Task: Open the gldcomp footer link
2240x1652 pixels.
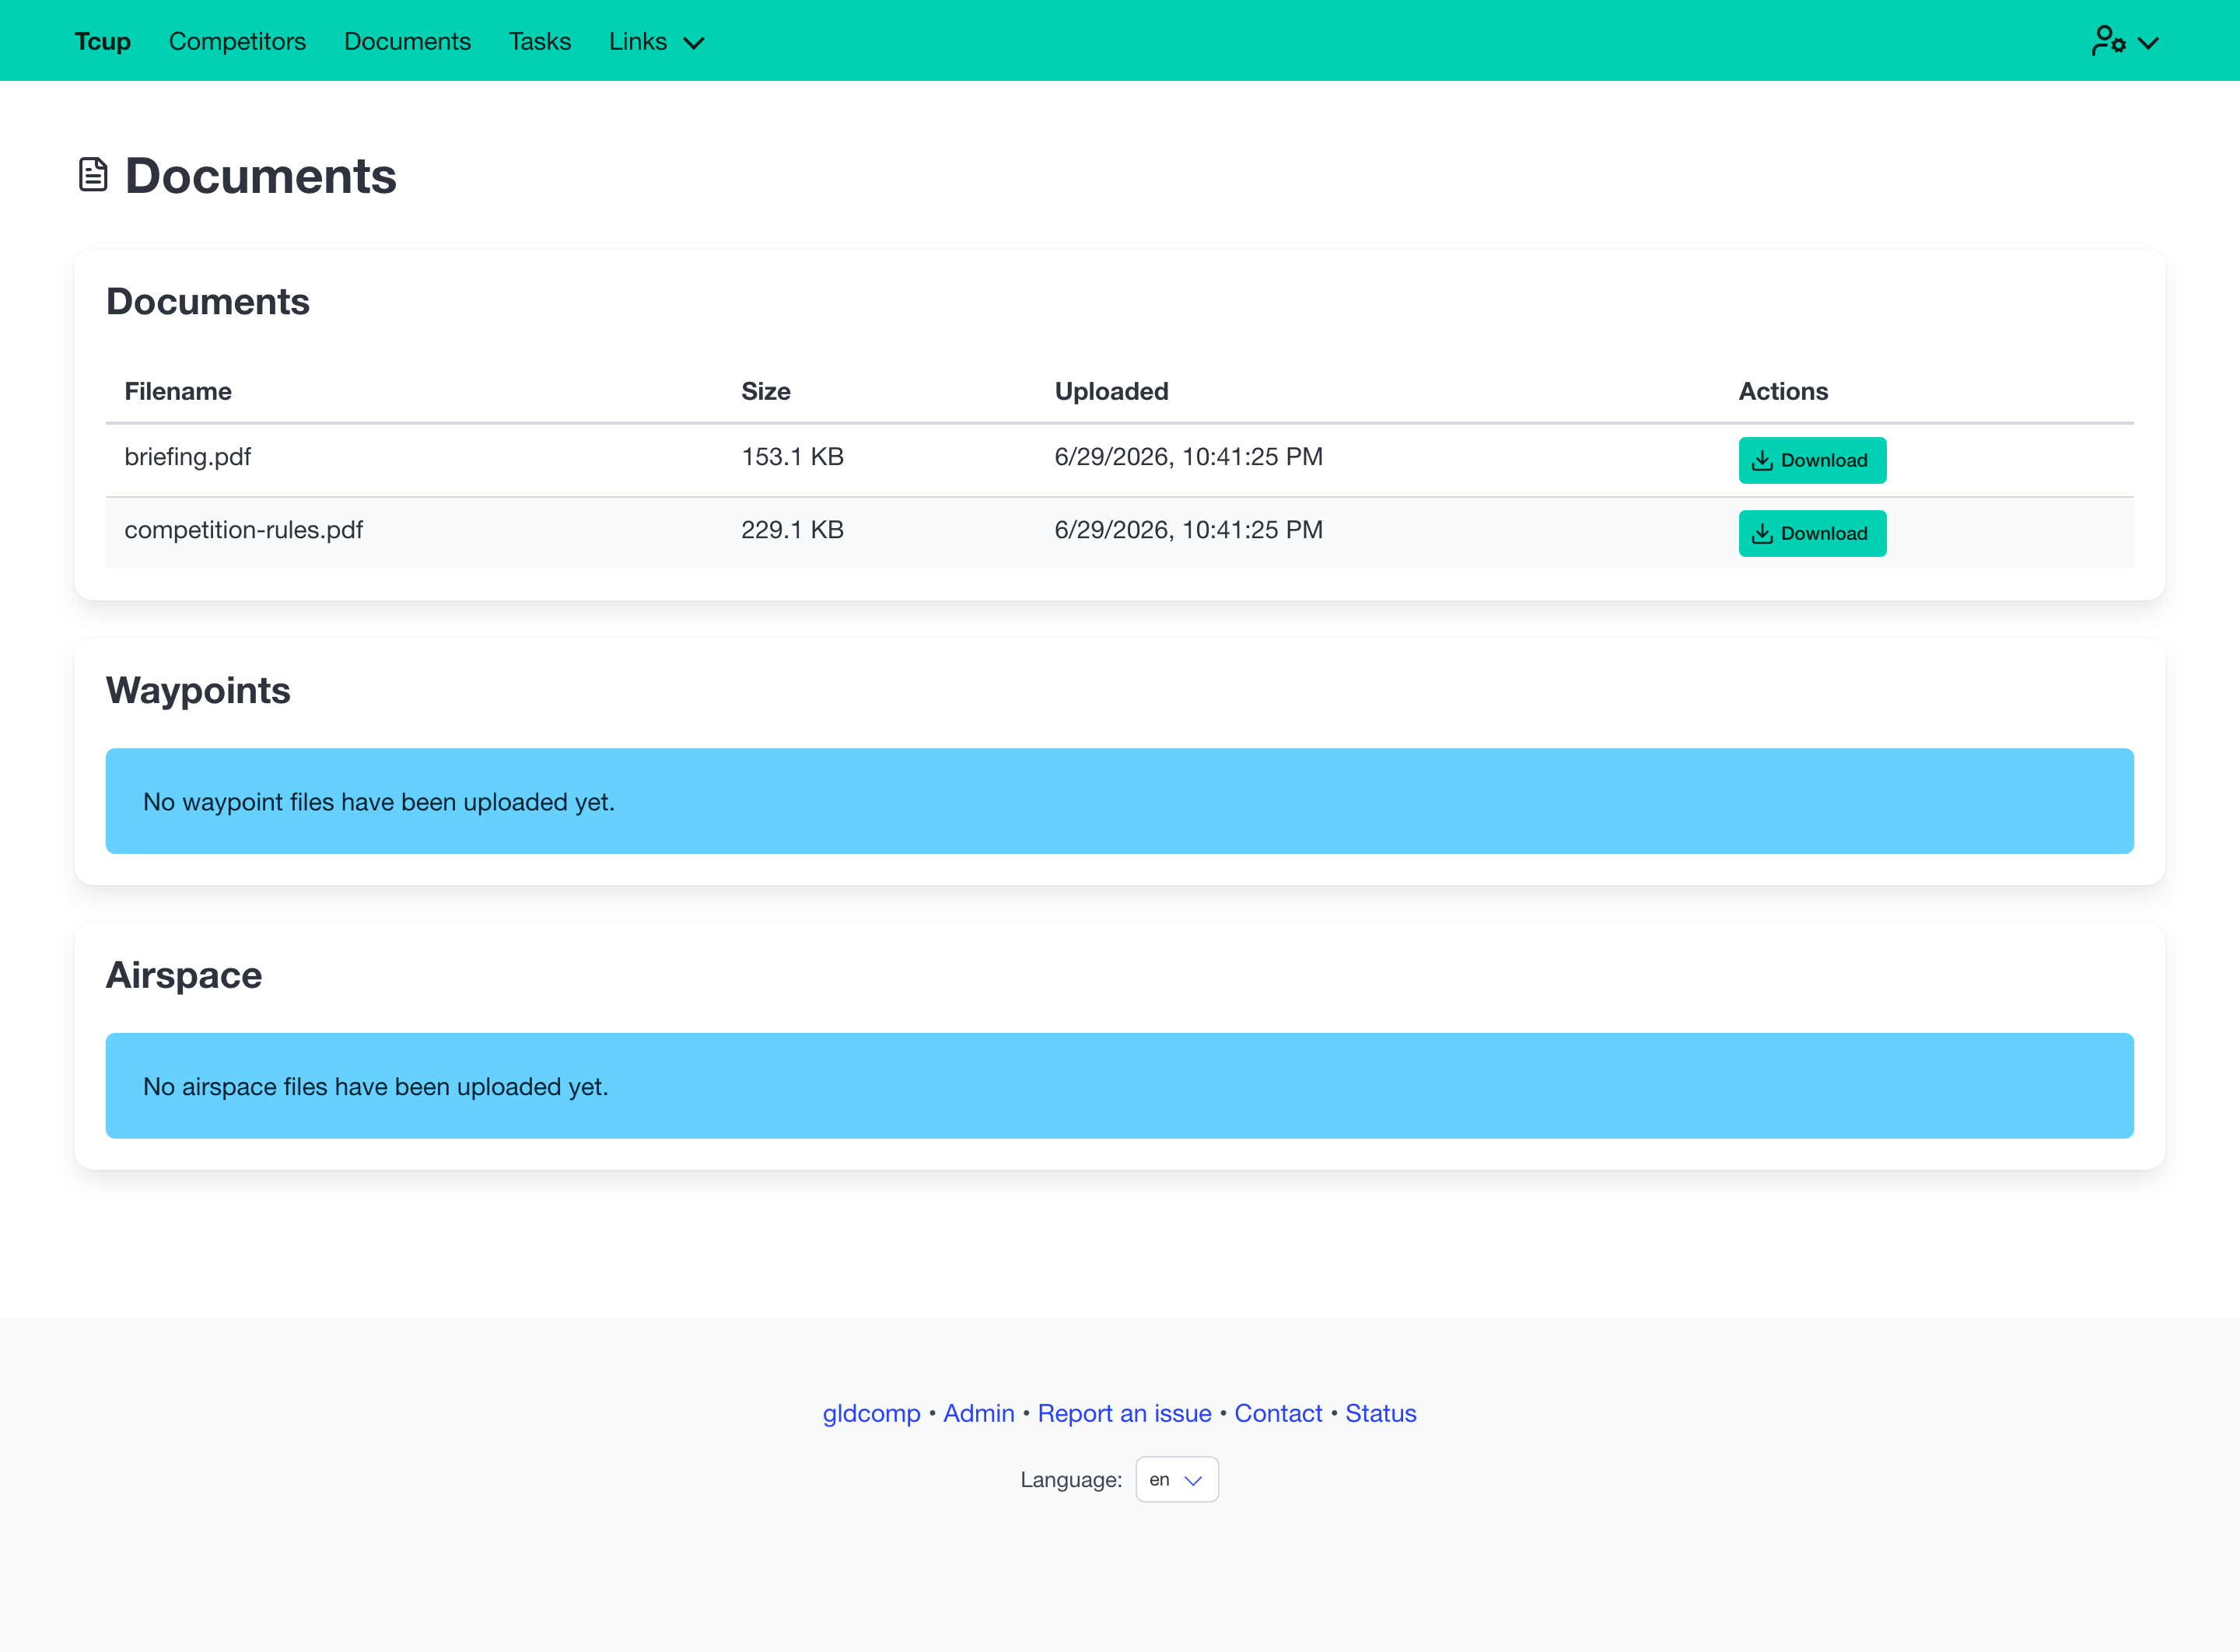Action: [871, 1413]
